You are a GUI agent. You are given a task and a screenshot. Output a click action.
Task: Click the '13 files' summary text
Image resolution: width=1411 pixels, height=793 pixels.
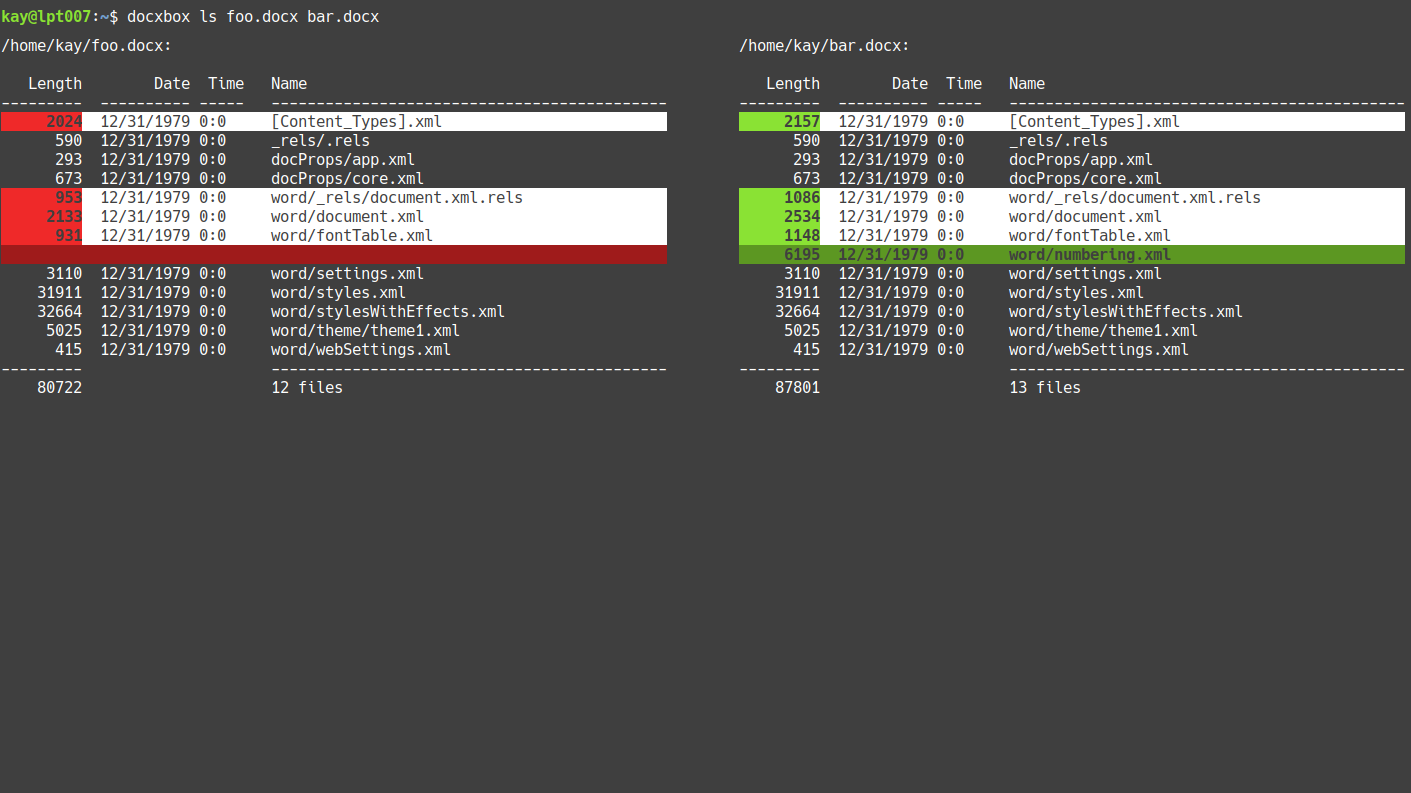1045,388
